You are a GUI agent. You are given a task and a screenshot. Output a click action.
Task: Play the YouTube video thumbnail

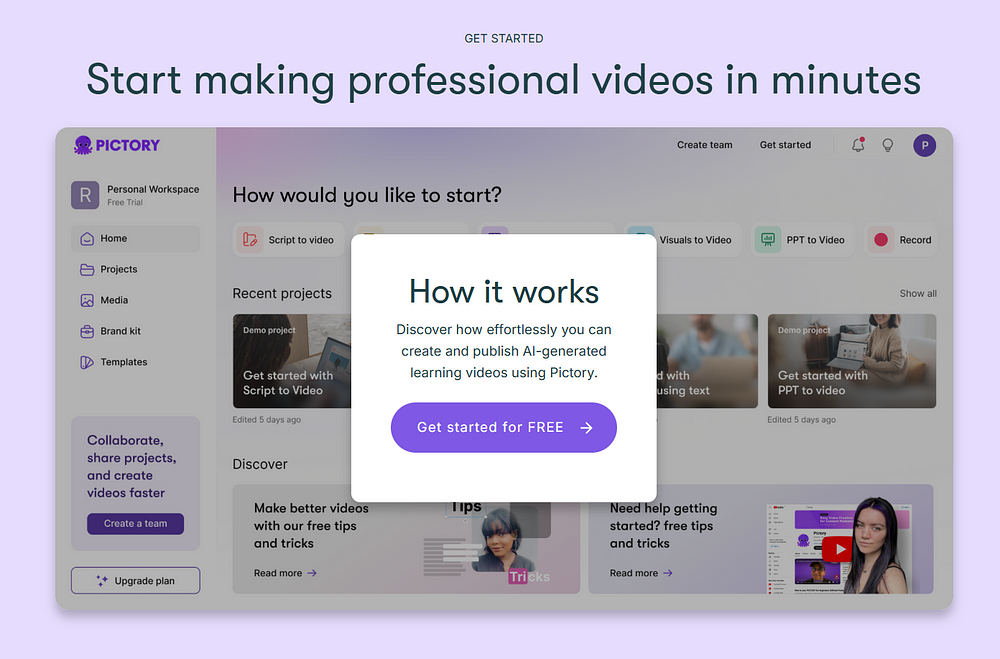(x=839, y=549)
